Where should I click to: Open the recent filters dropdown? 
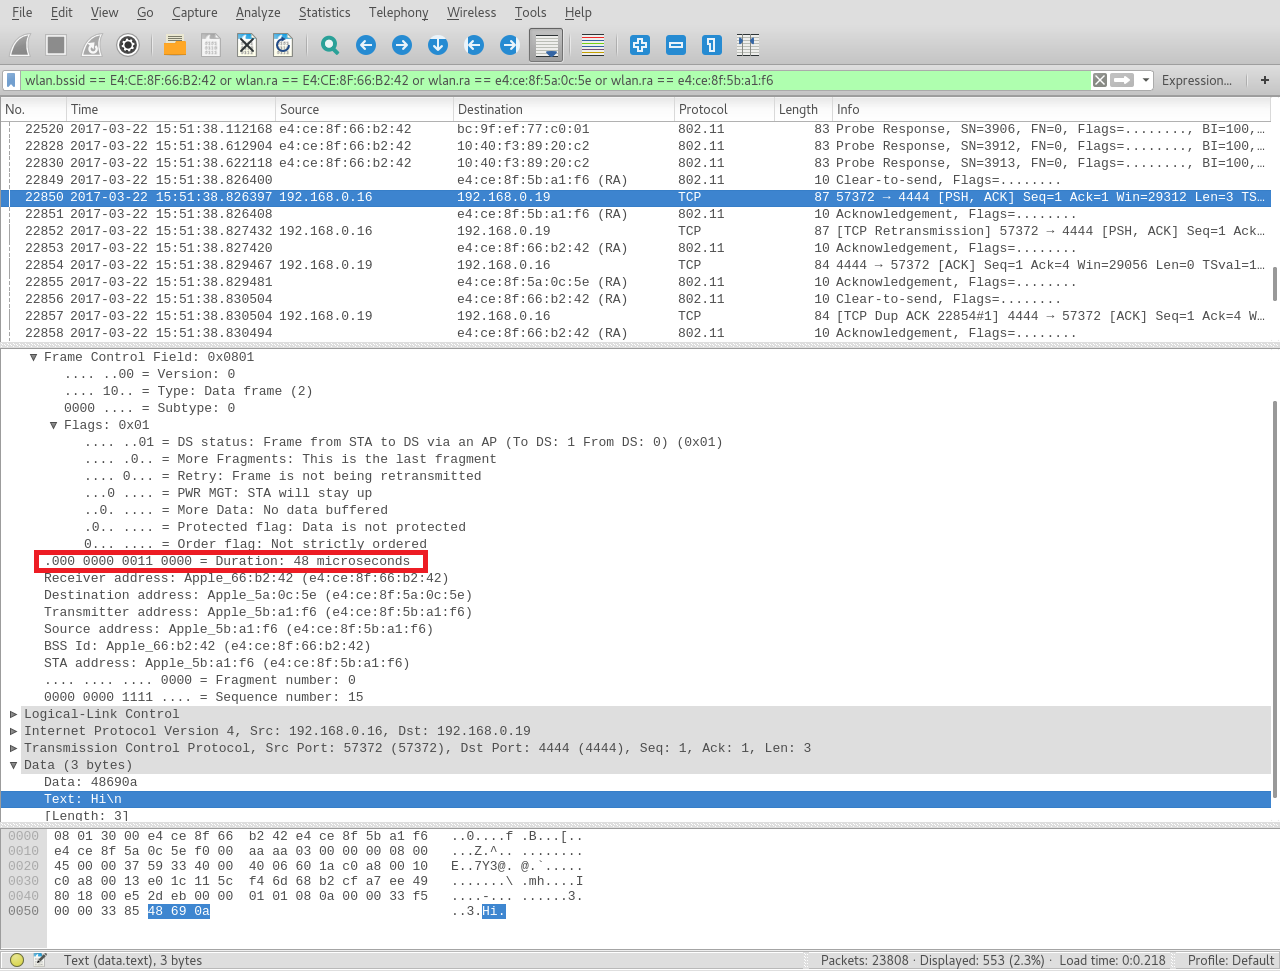click(x=1145, y=80)
